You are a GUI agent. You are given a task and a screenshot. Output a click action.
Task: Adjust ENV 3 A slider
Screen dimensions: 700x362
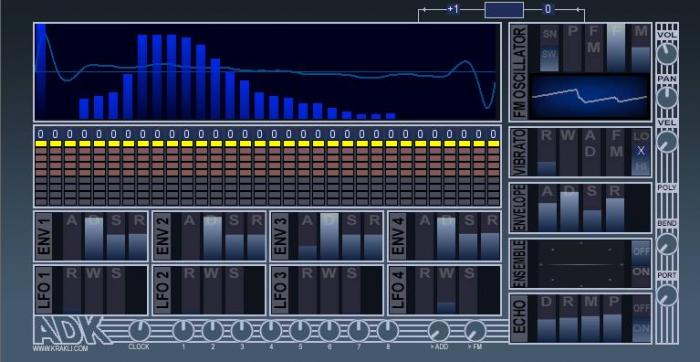coord(307,236)
